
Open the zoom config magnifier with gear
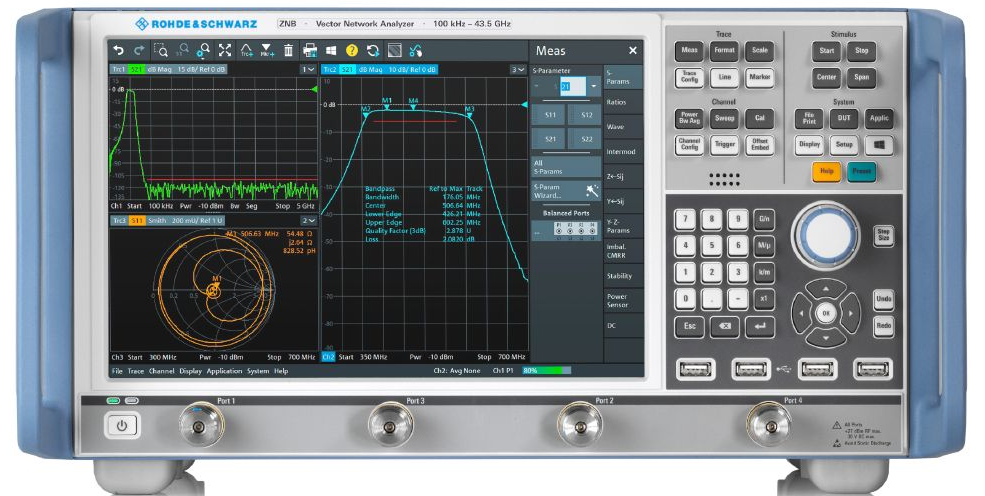204,50
